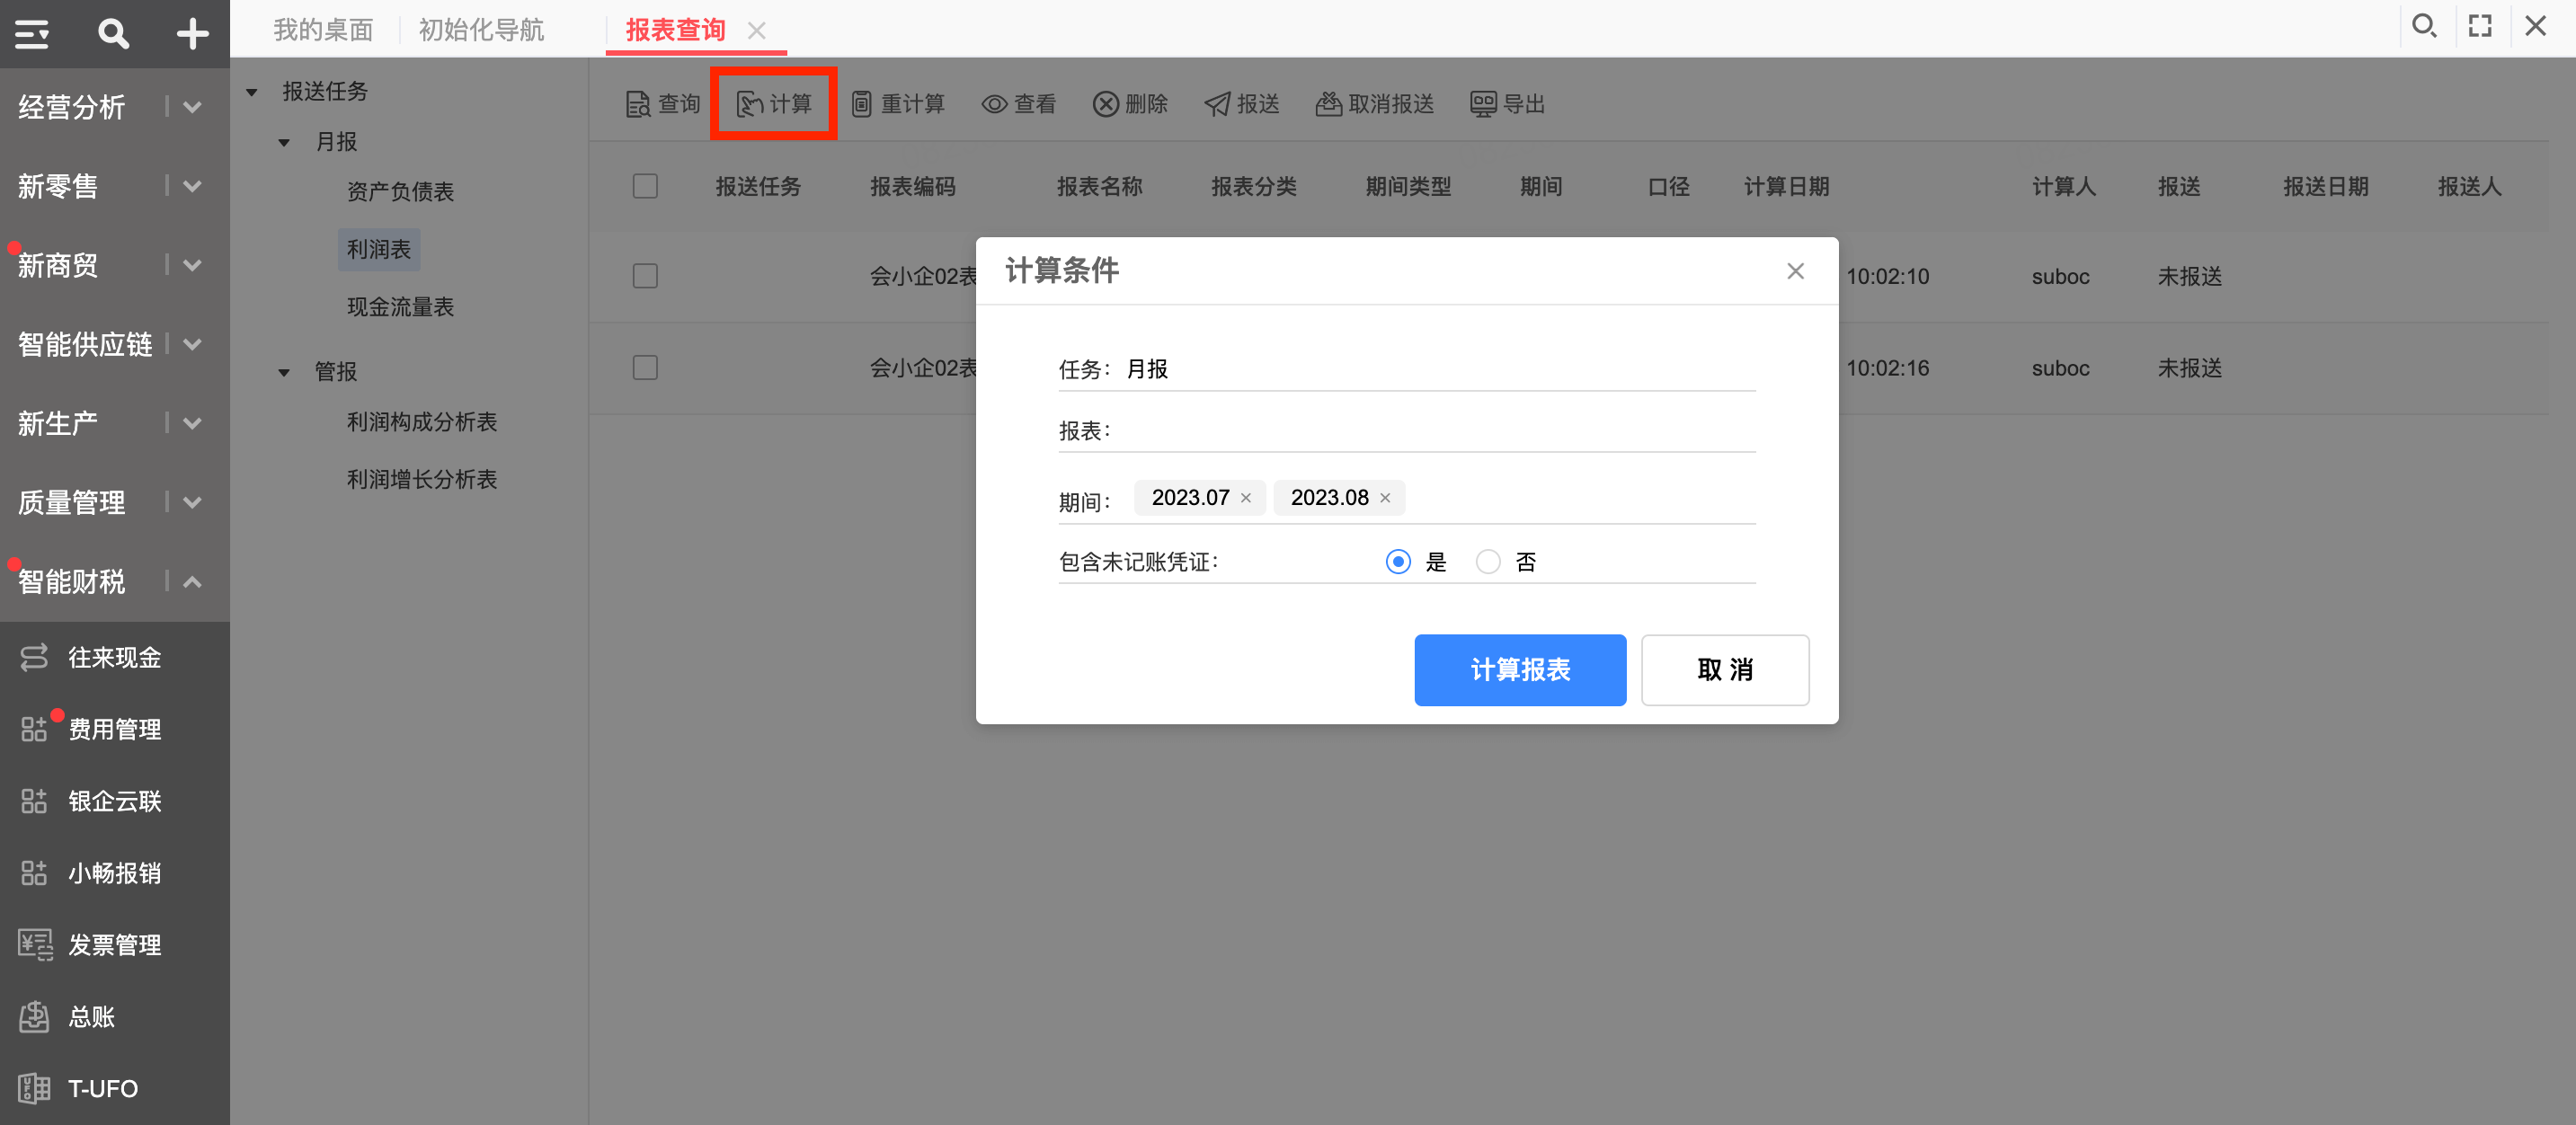Viewport: 2576px width, 1125px height.
Task: Open the 总账 sidebar menu item
Action: tap(91, 1017)
